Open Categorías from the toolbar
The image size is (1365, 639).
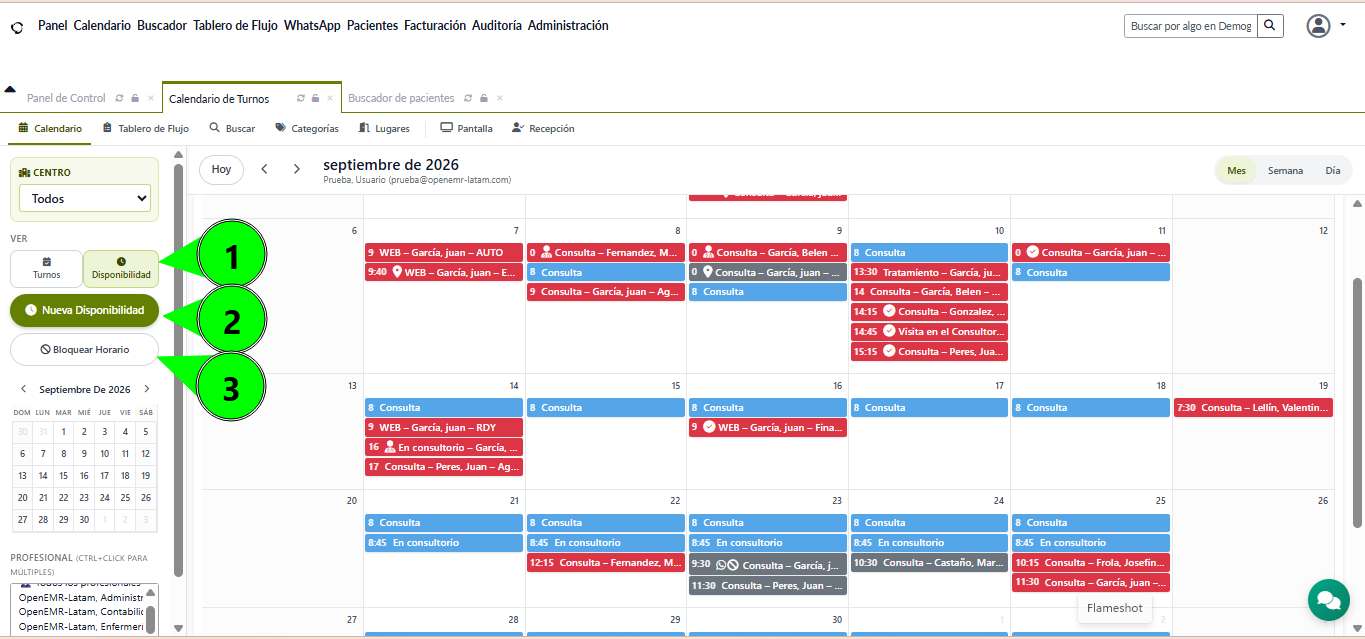pos(307,128)
